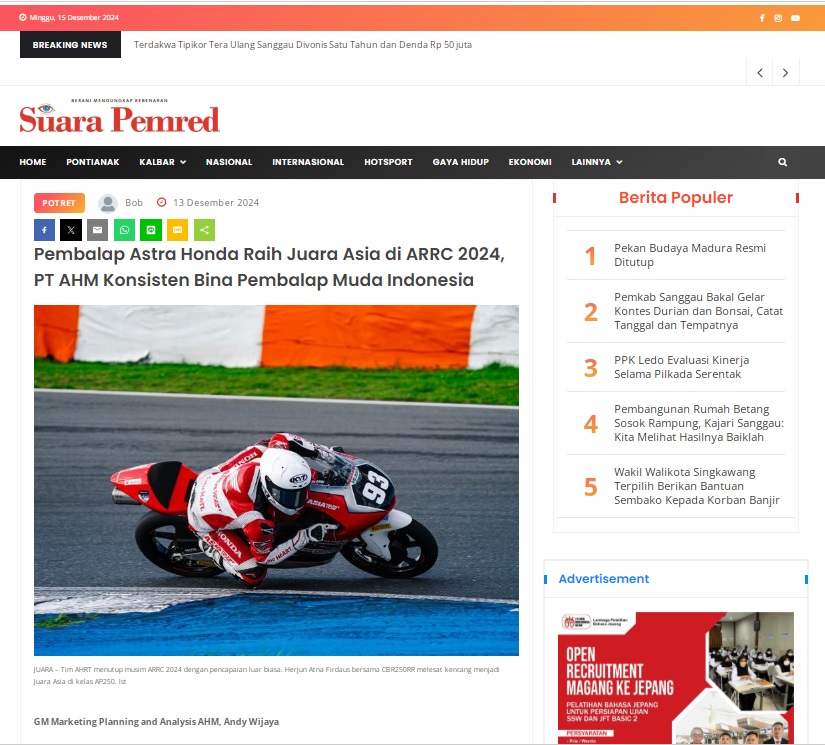Open PPK Ledo Evaluasi Kinerja story
The width and height of the screenshot is (825, 745).
coord(681,367)
